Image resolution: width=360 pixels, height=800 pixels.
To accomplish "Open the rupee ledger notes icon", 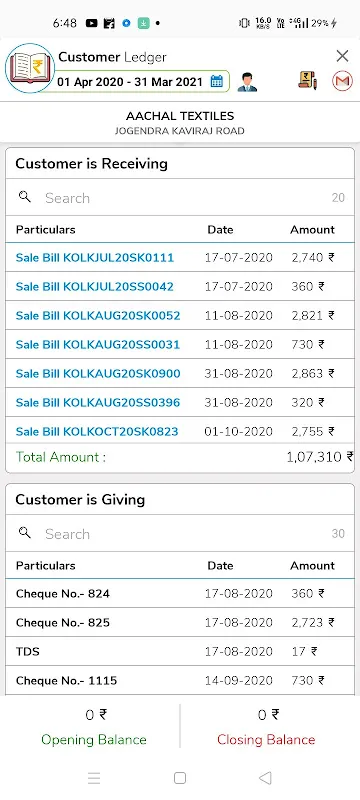I will tap(307, 81).
